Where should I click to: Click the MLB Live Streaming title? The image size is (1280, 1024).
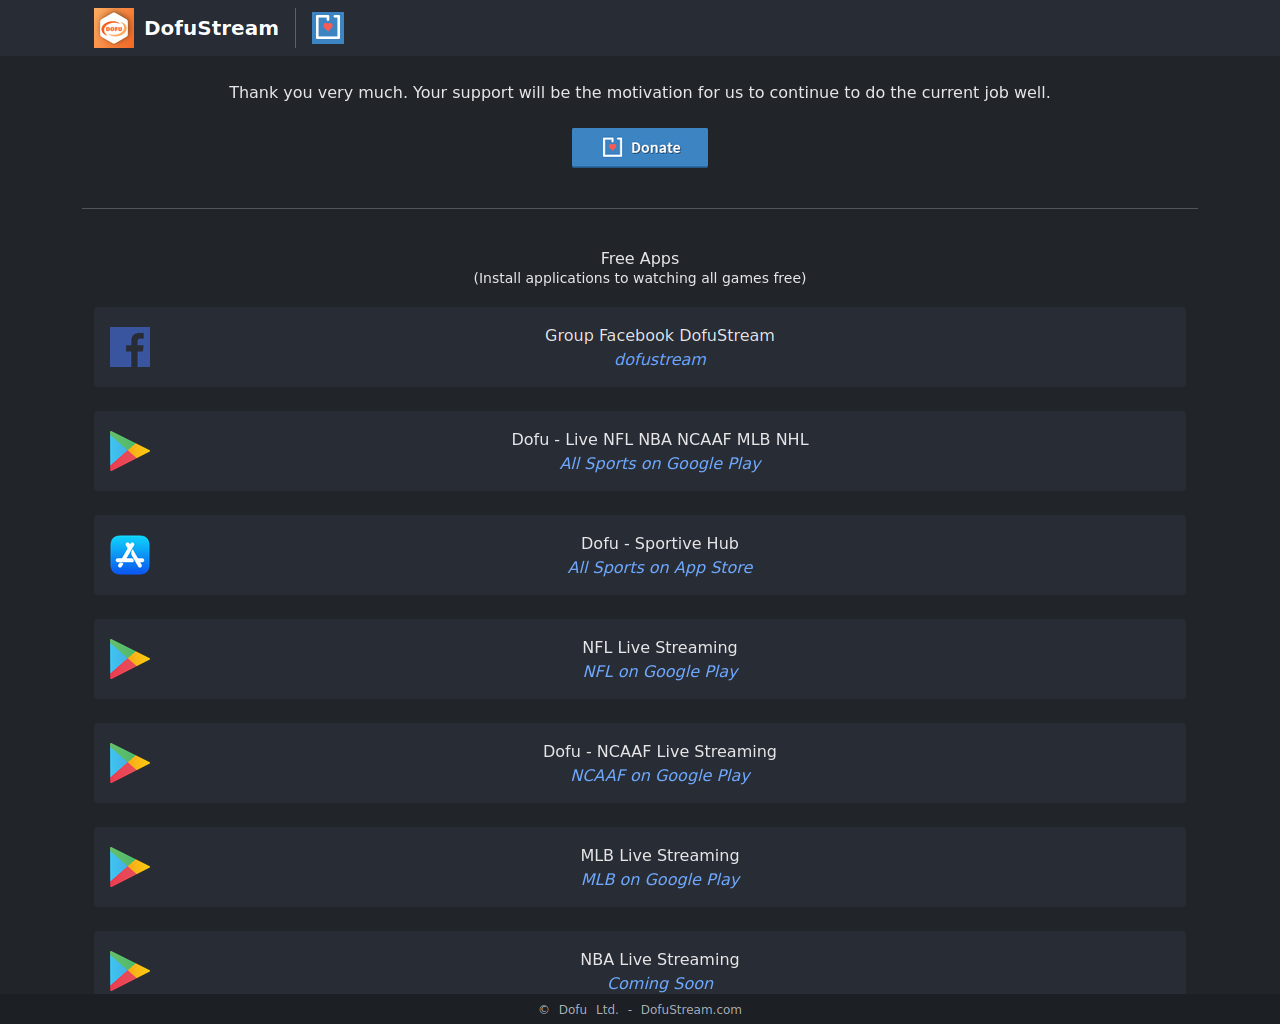(660, 855)
